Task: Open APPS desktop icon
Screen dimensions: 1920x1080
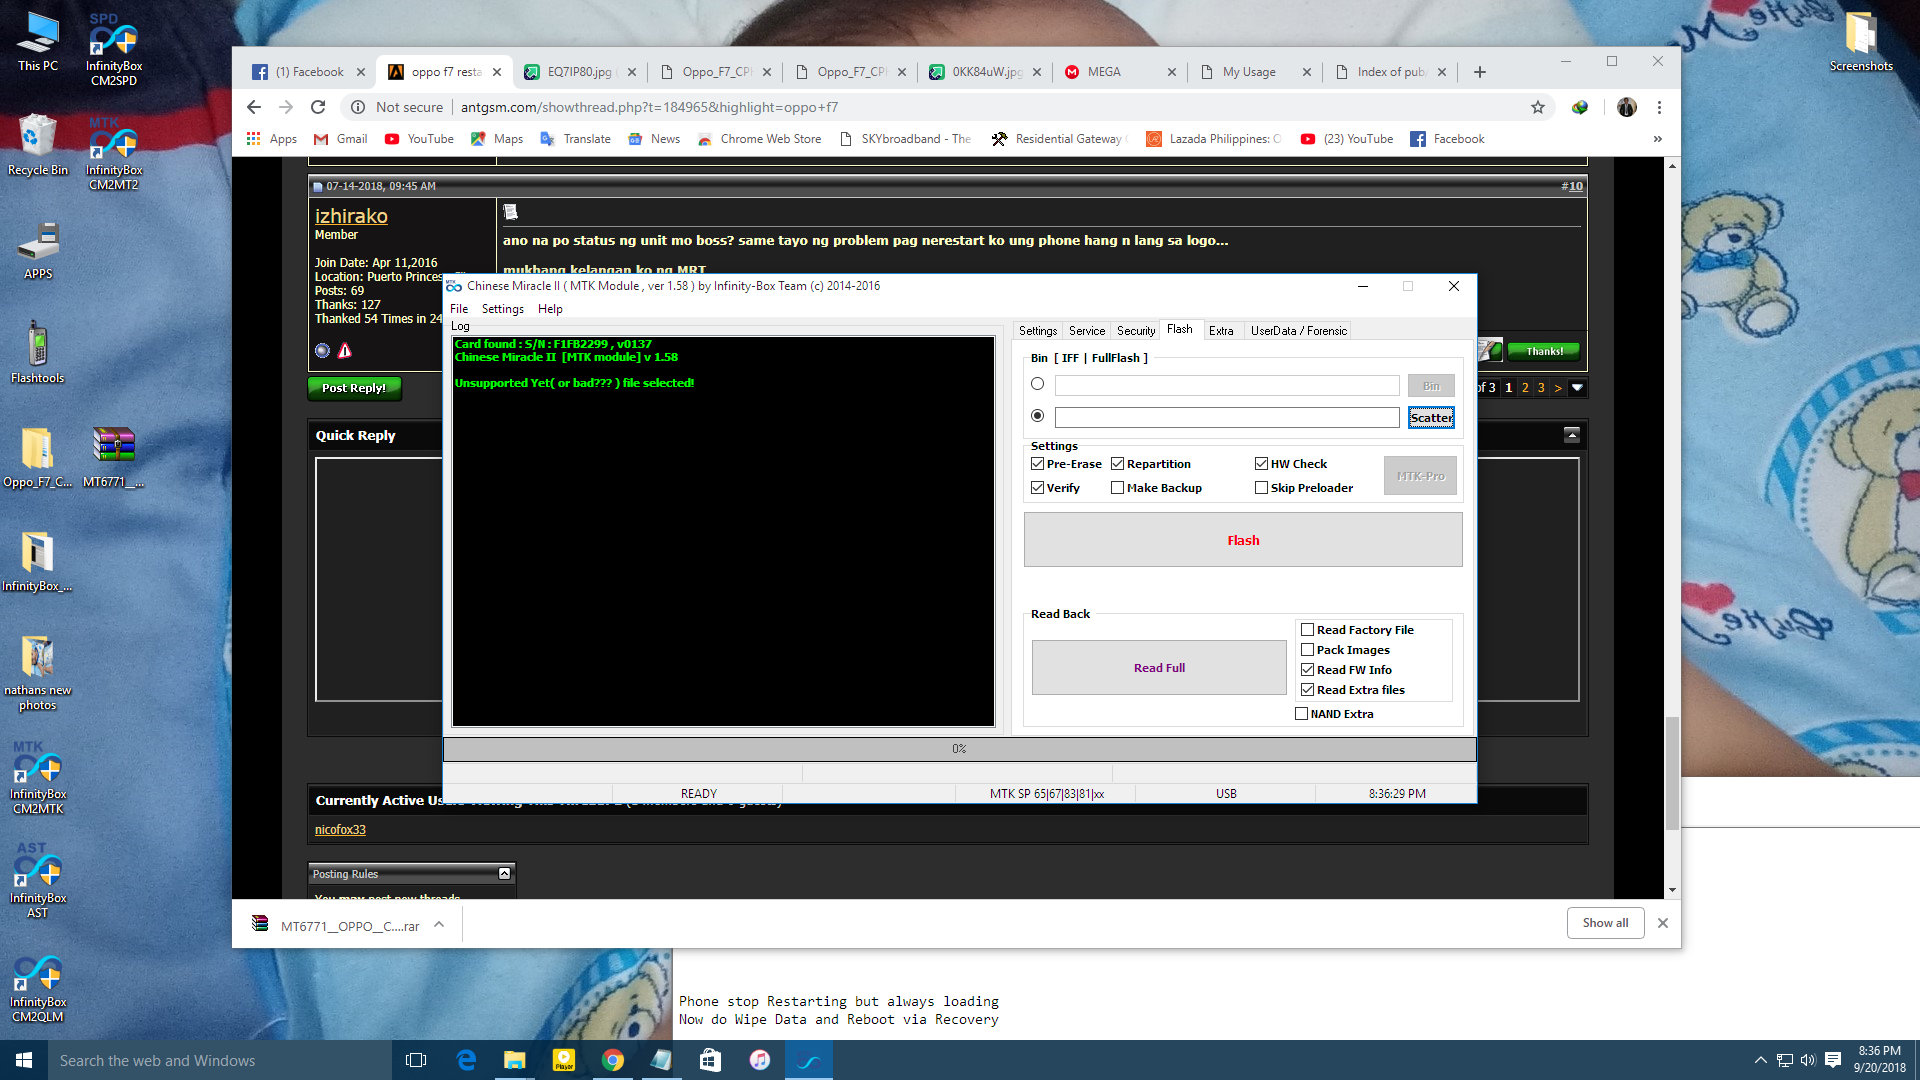Action: coord(37,250)
